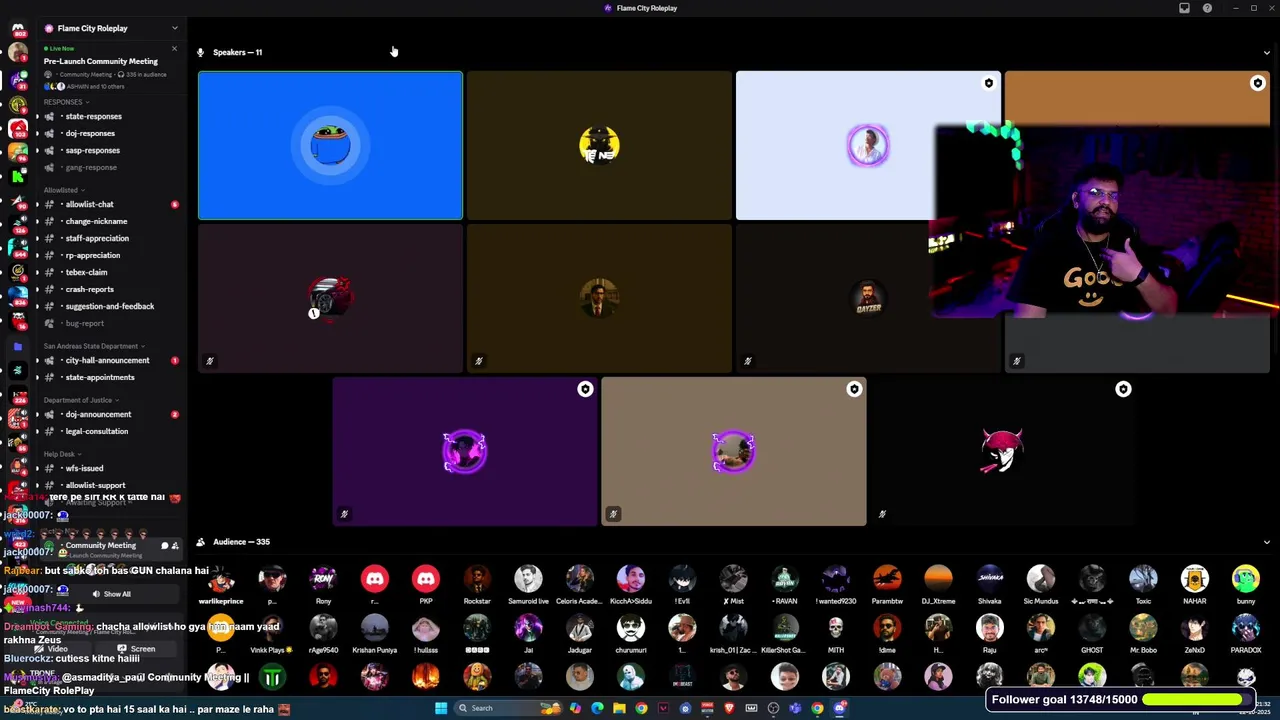Click audience member PKP's avatar

click(x=426, y=579)
